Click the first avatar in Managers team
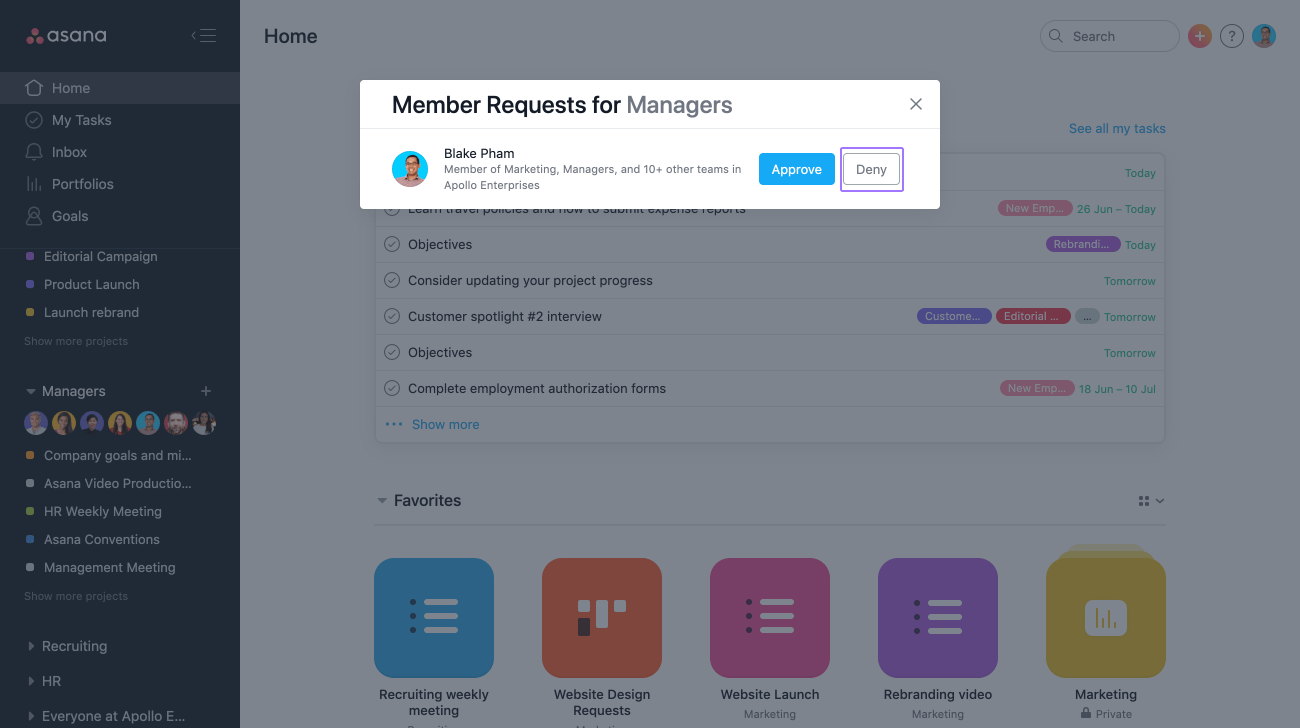This screenshot has width=1300, height=728. point(36,423)
